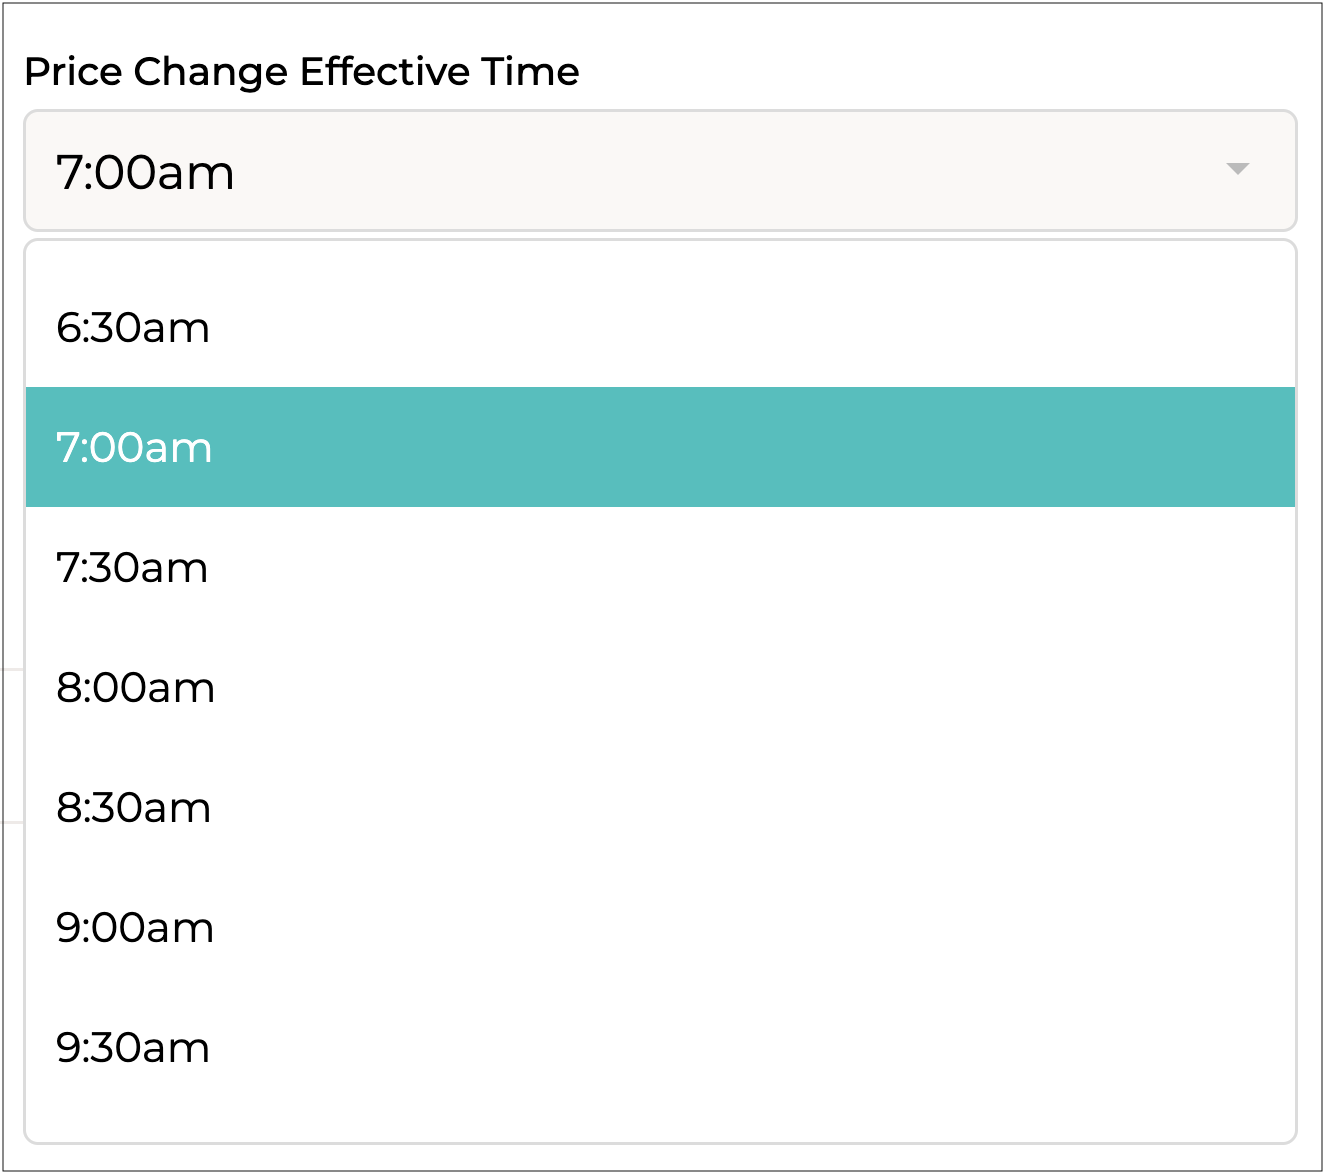Change price effective time to half past seven
Image resolution: width=1324 pixels, height=1174 pixels.
660,568
